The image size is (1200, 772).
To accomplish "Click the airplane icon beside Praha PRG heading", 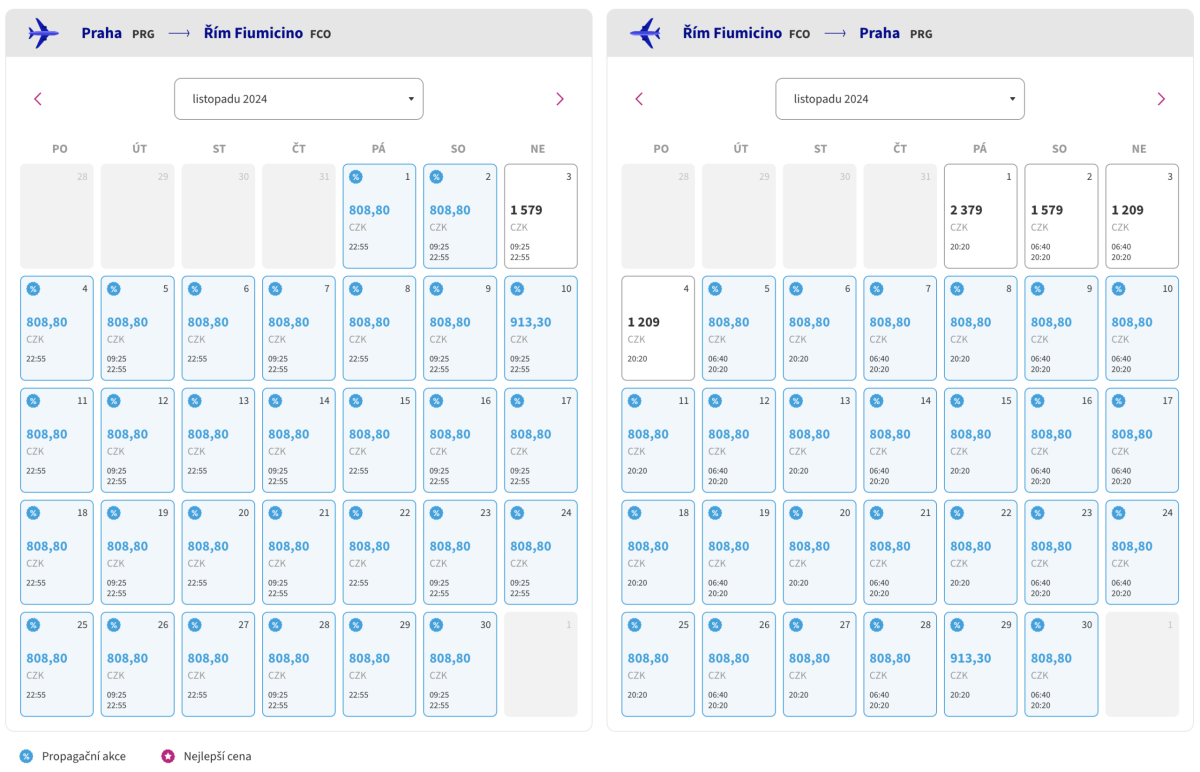I will click(44, 33).
